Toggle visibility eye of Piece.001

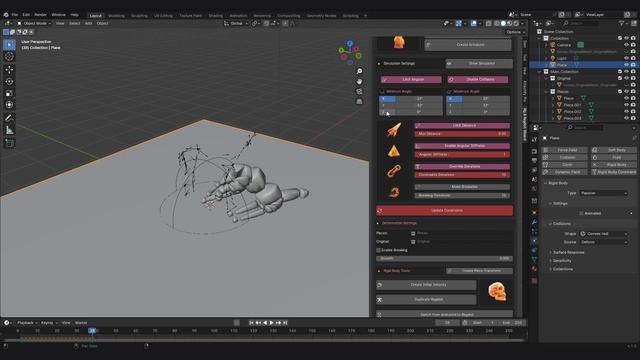click(626, 105)
